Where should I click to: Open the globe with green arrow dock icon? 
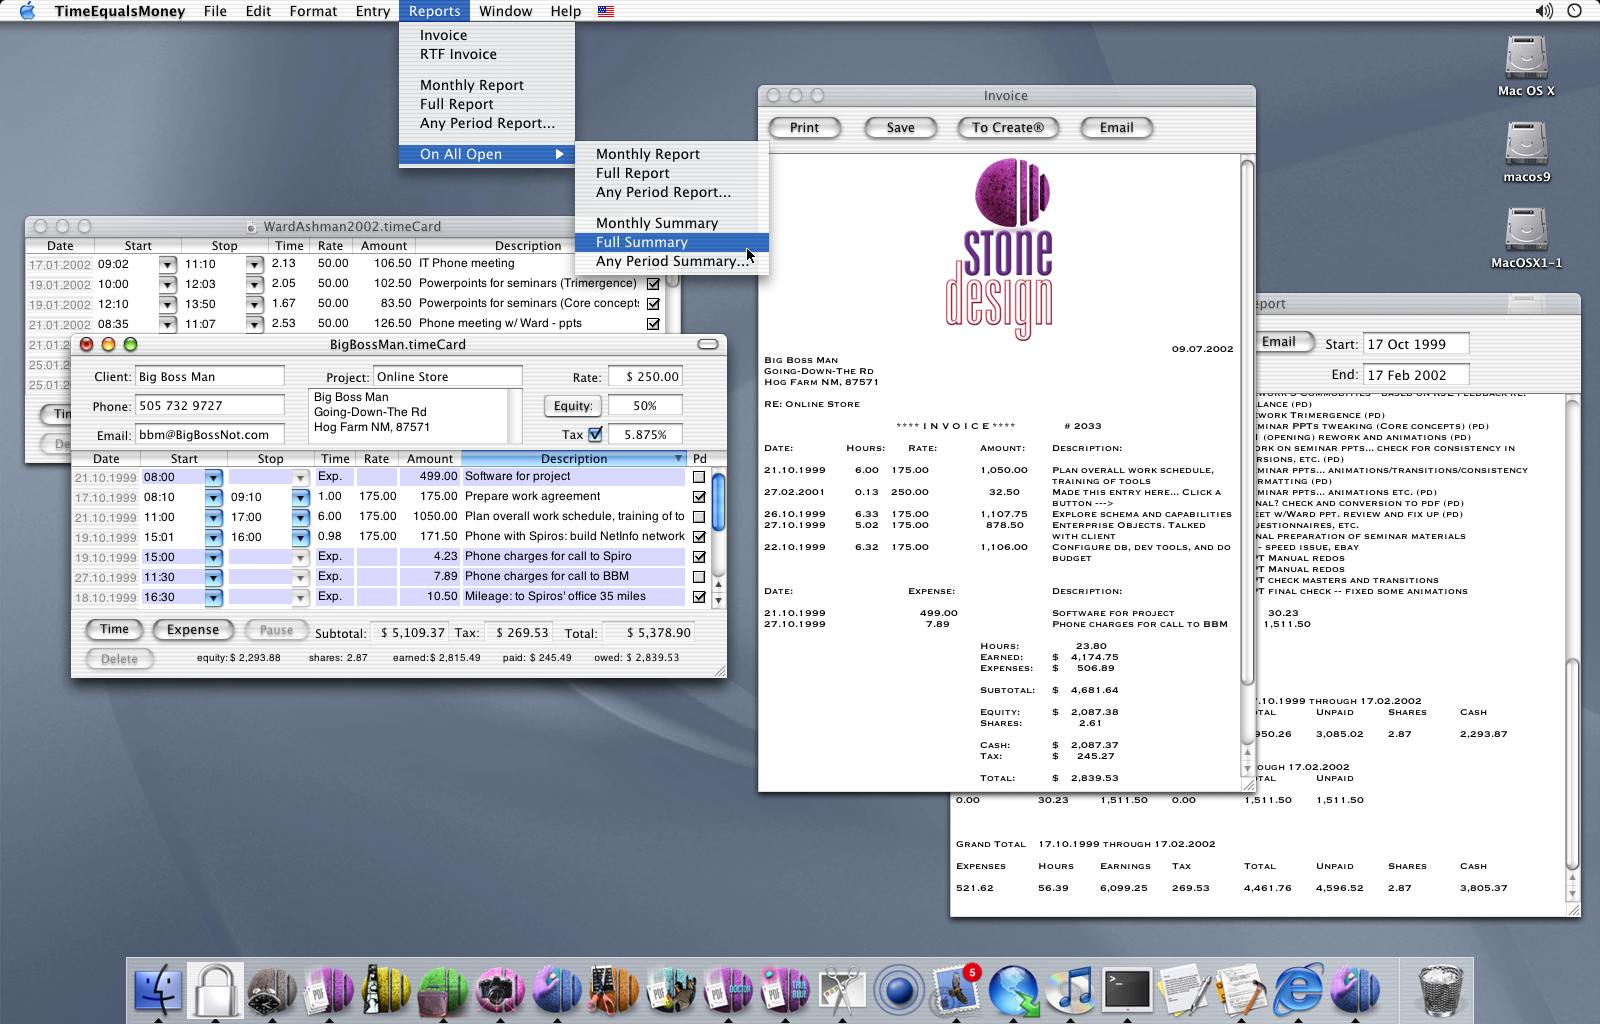pos(1013,989)
